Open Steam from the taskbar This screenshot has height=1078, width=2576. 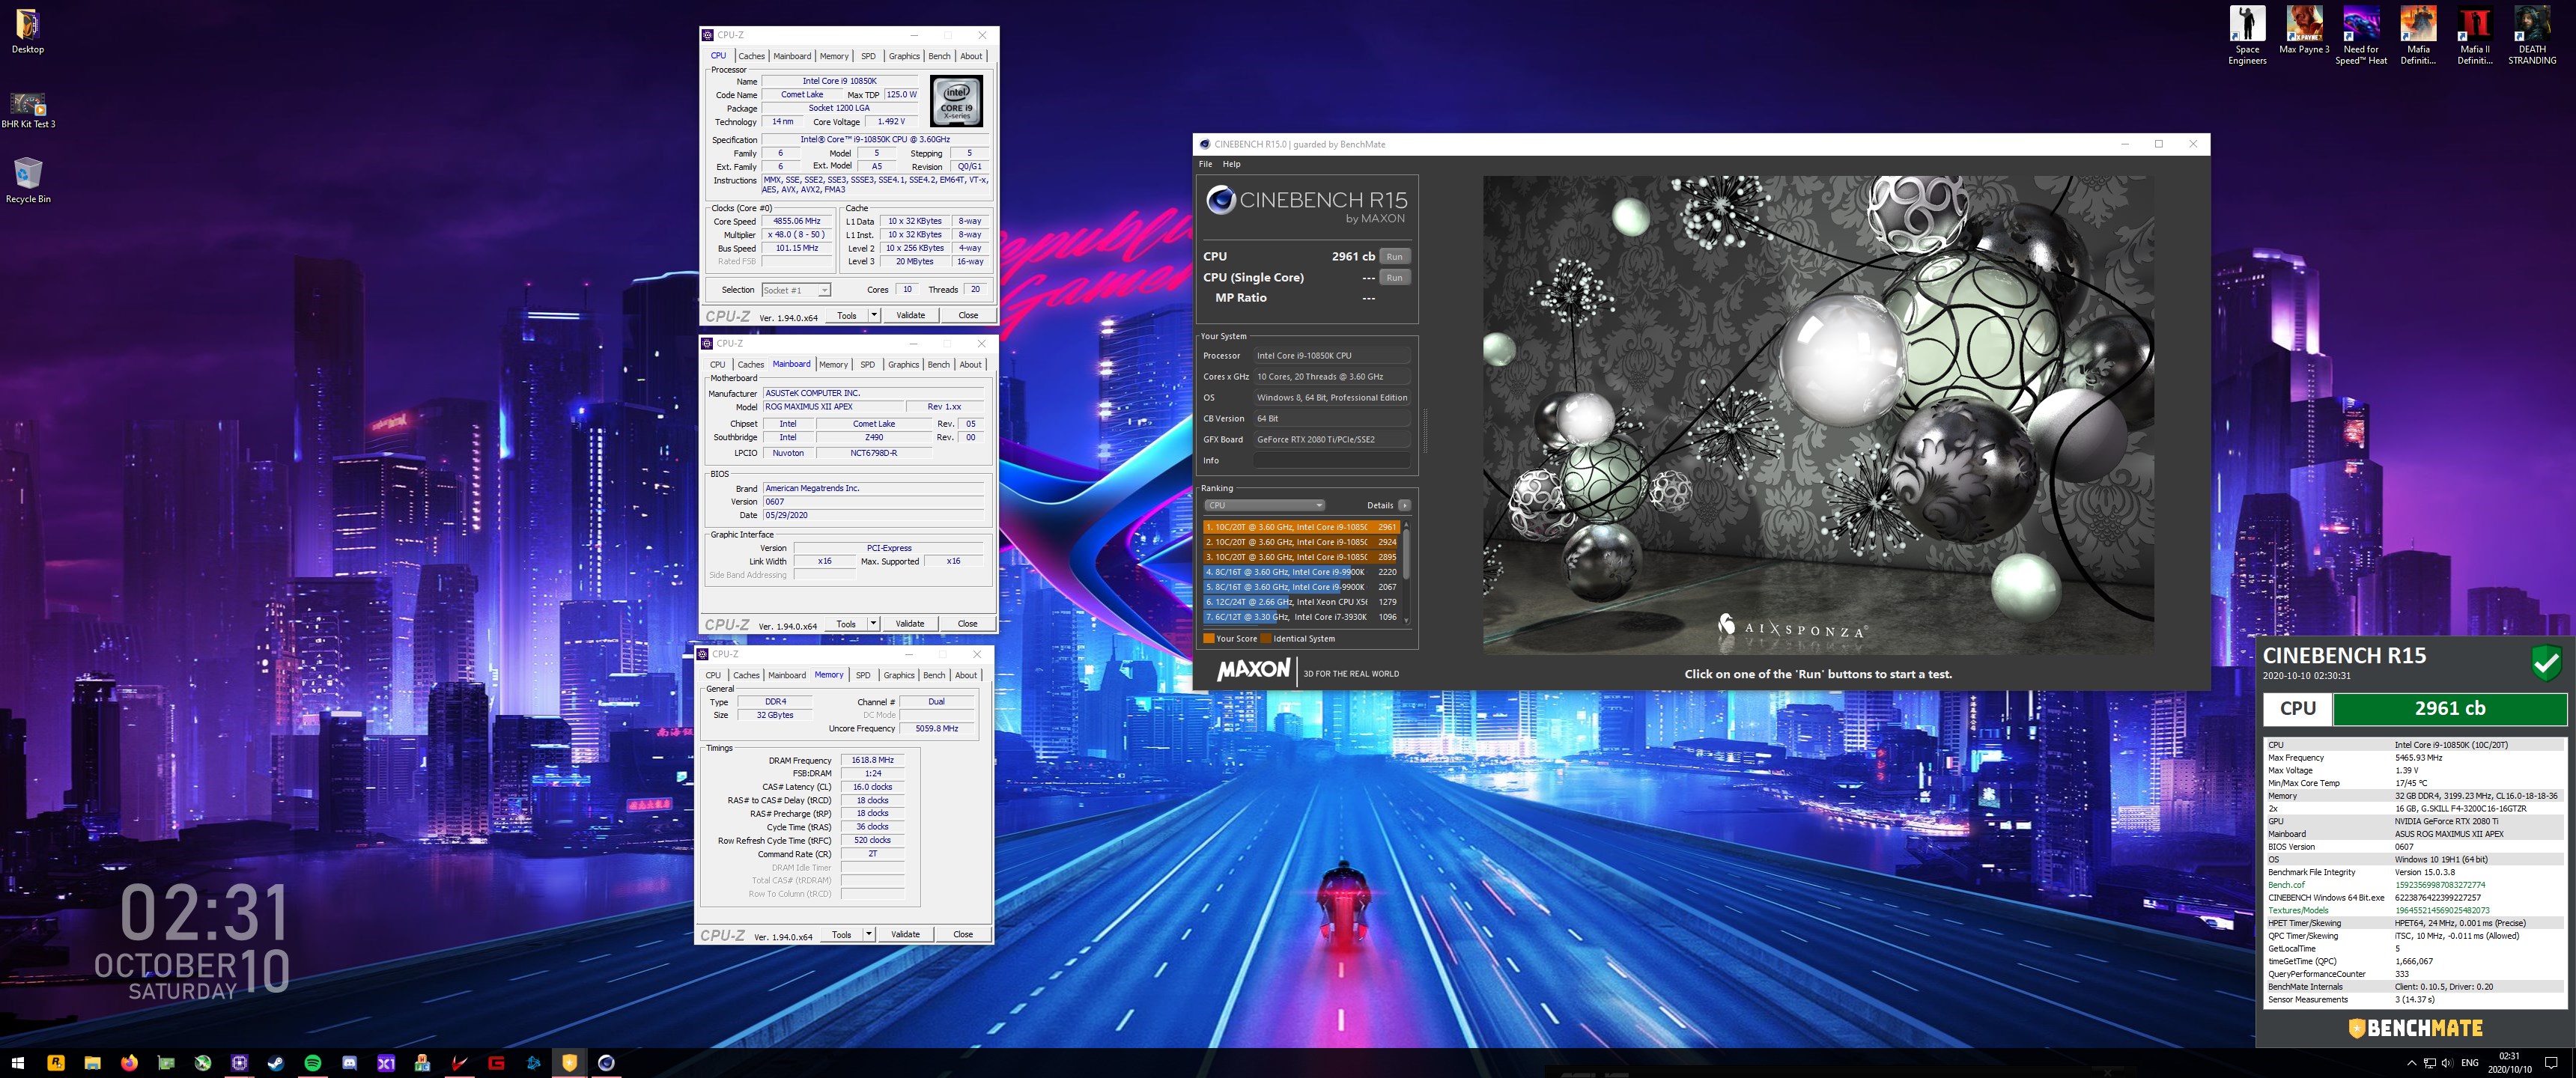(276, 1063)
